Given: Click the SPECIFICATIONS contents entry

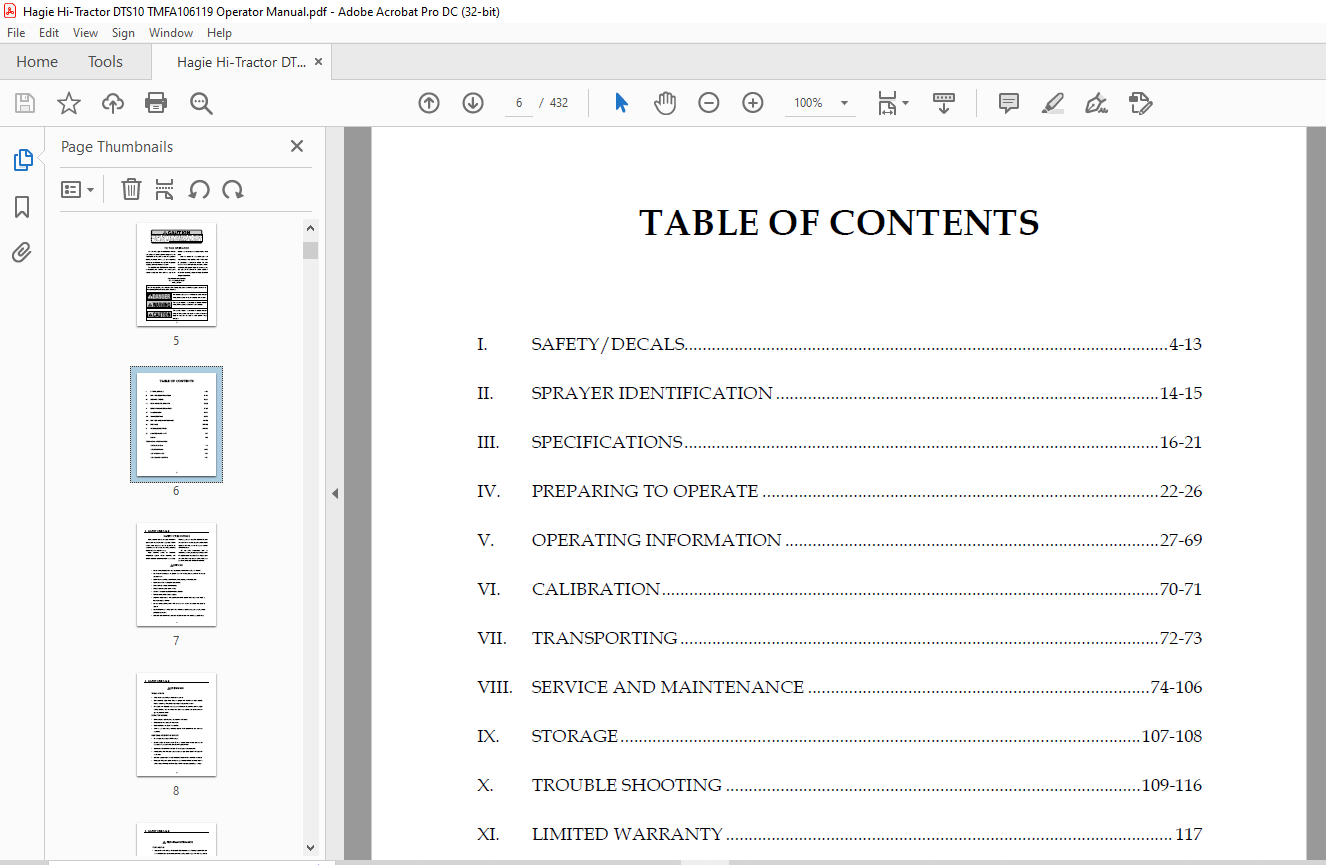Looking at the screenshot, I should 839,443.
